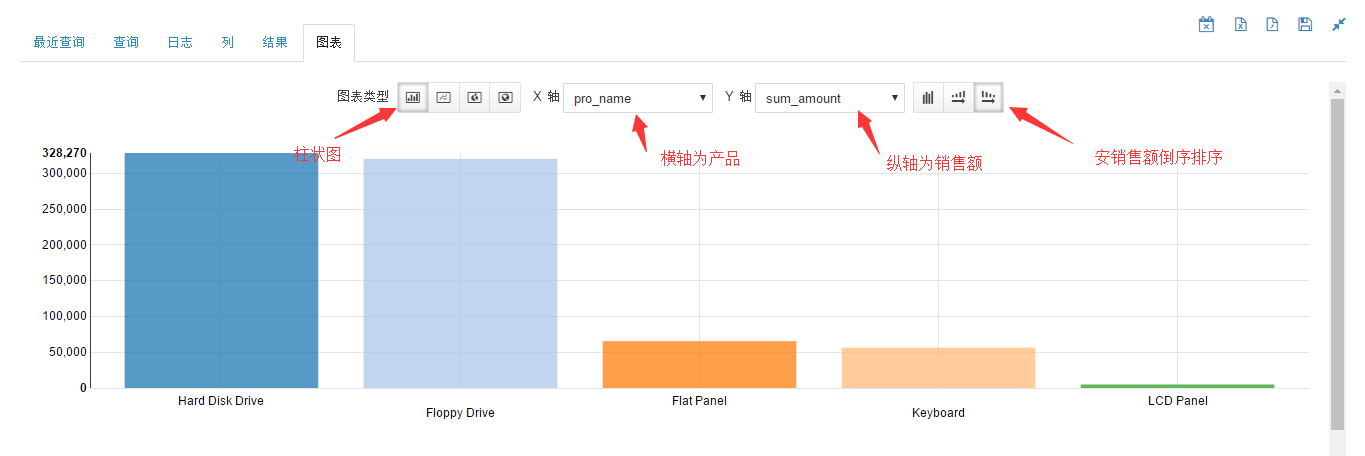Click the 150,000 axis tick label
Viewport: 1365px width, 456px height.
tap(65, 280)
